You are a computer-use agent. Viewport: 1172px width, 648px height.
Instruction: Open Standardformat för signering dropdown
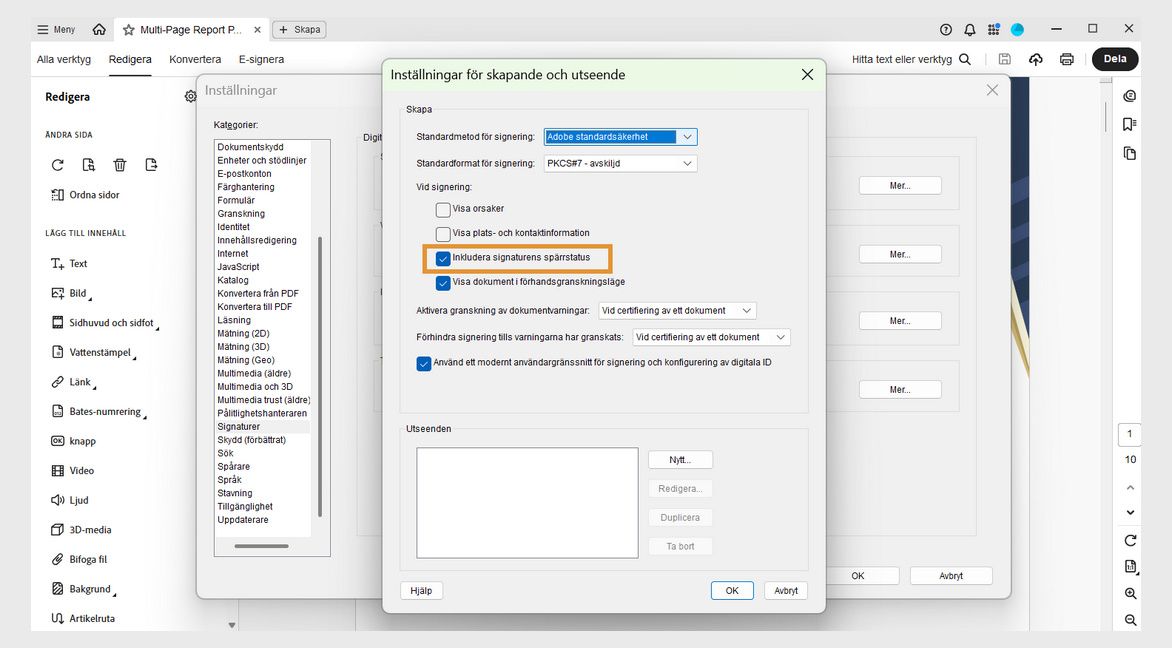[620, 163]
